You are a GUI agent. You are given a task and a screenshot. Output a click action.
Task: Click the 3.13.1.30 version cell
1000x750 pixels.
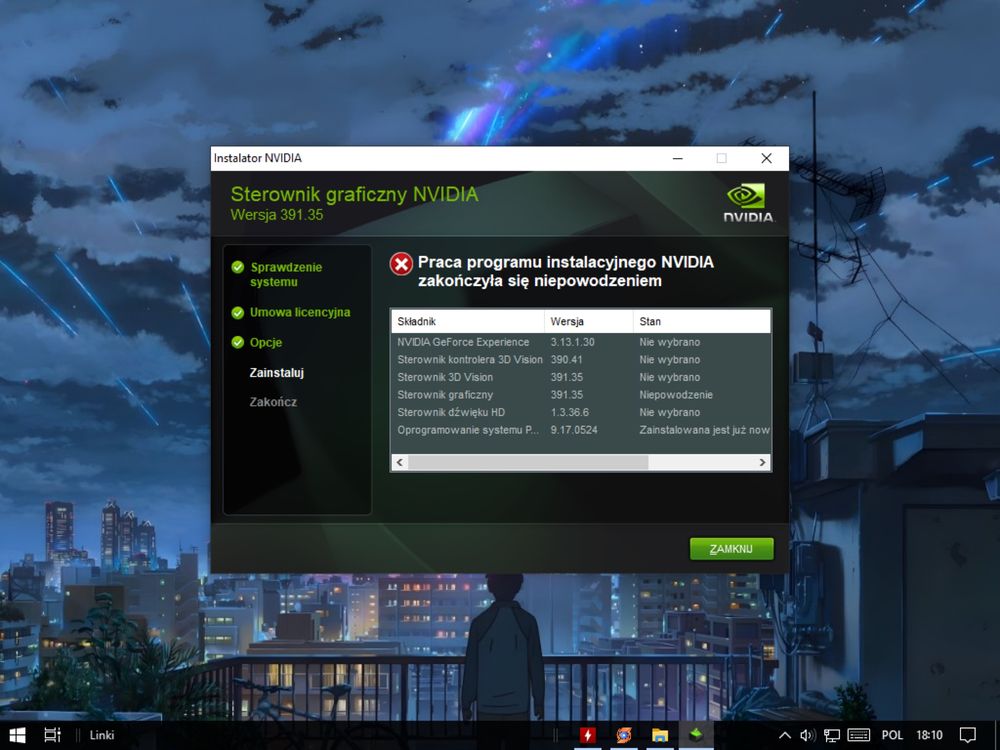click(x=573, y=342)
